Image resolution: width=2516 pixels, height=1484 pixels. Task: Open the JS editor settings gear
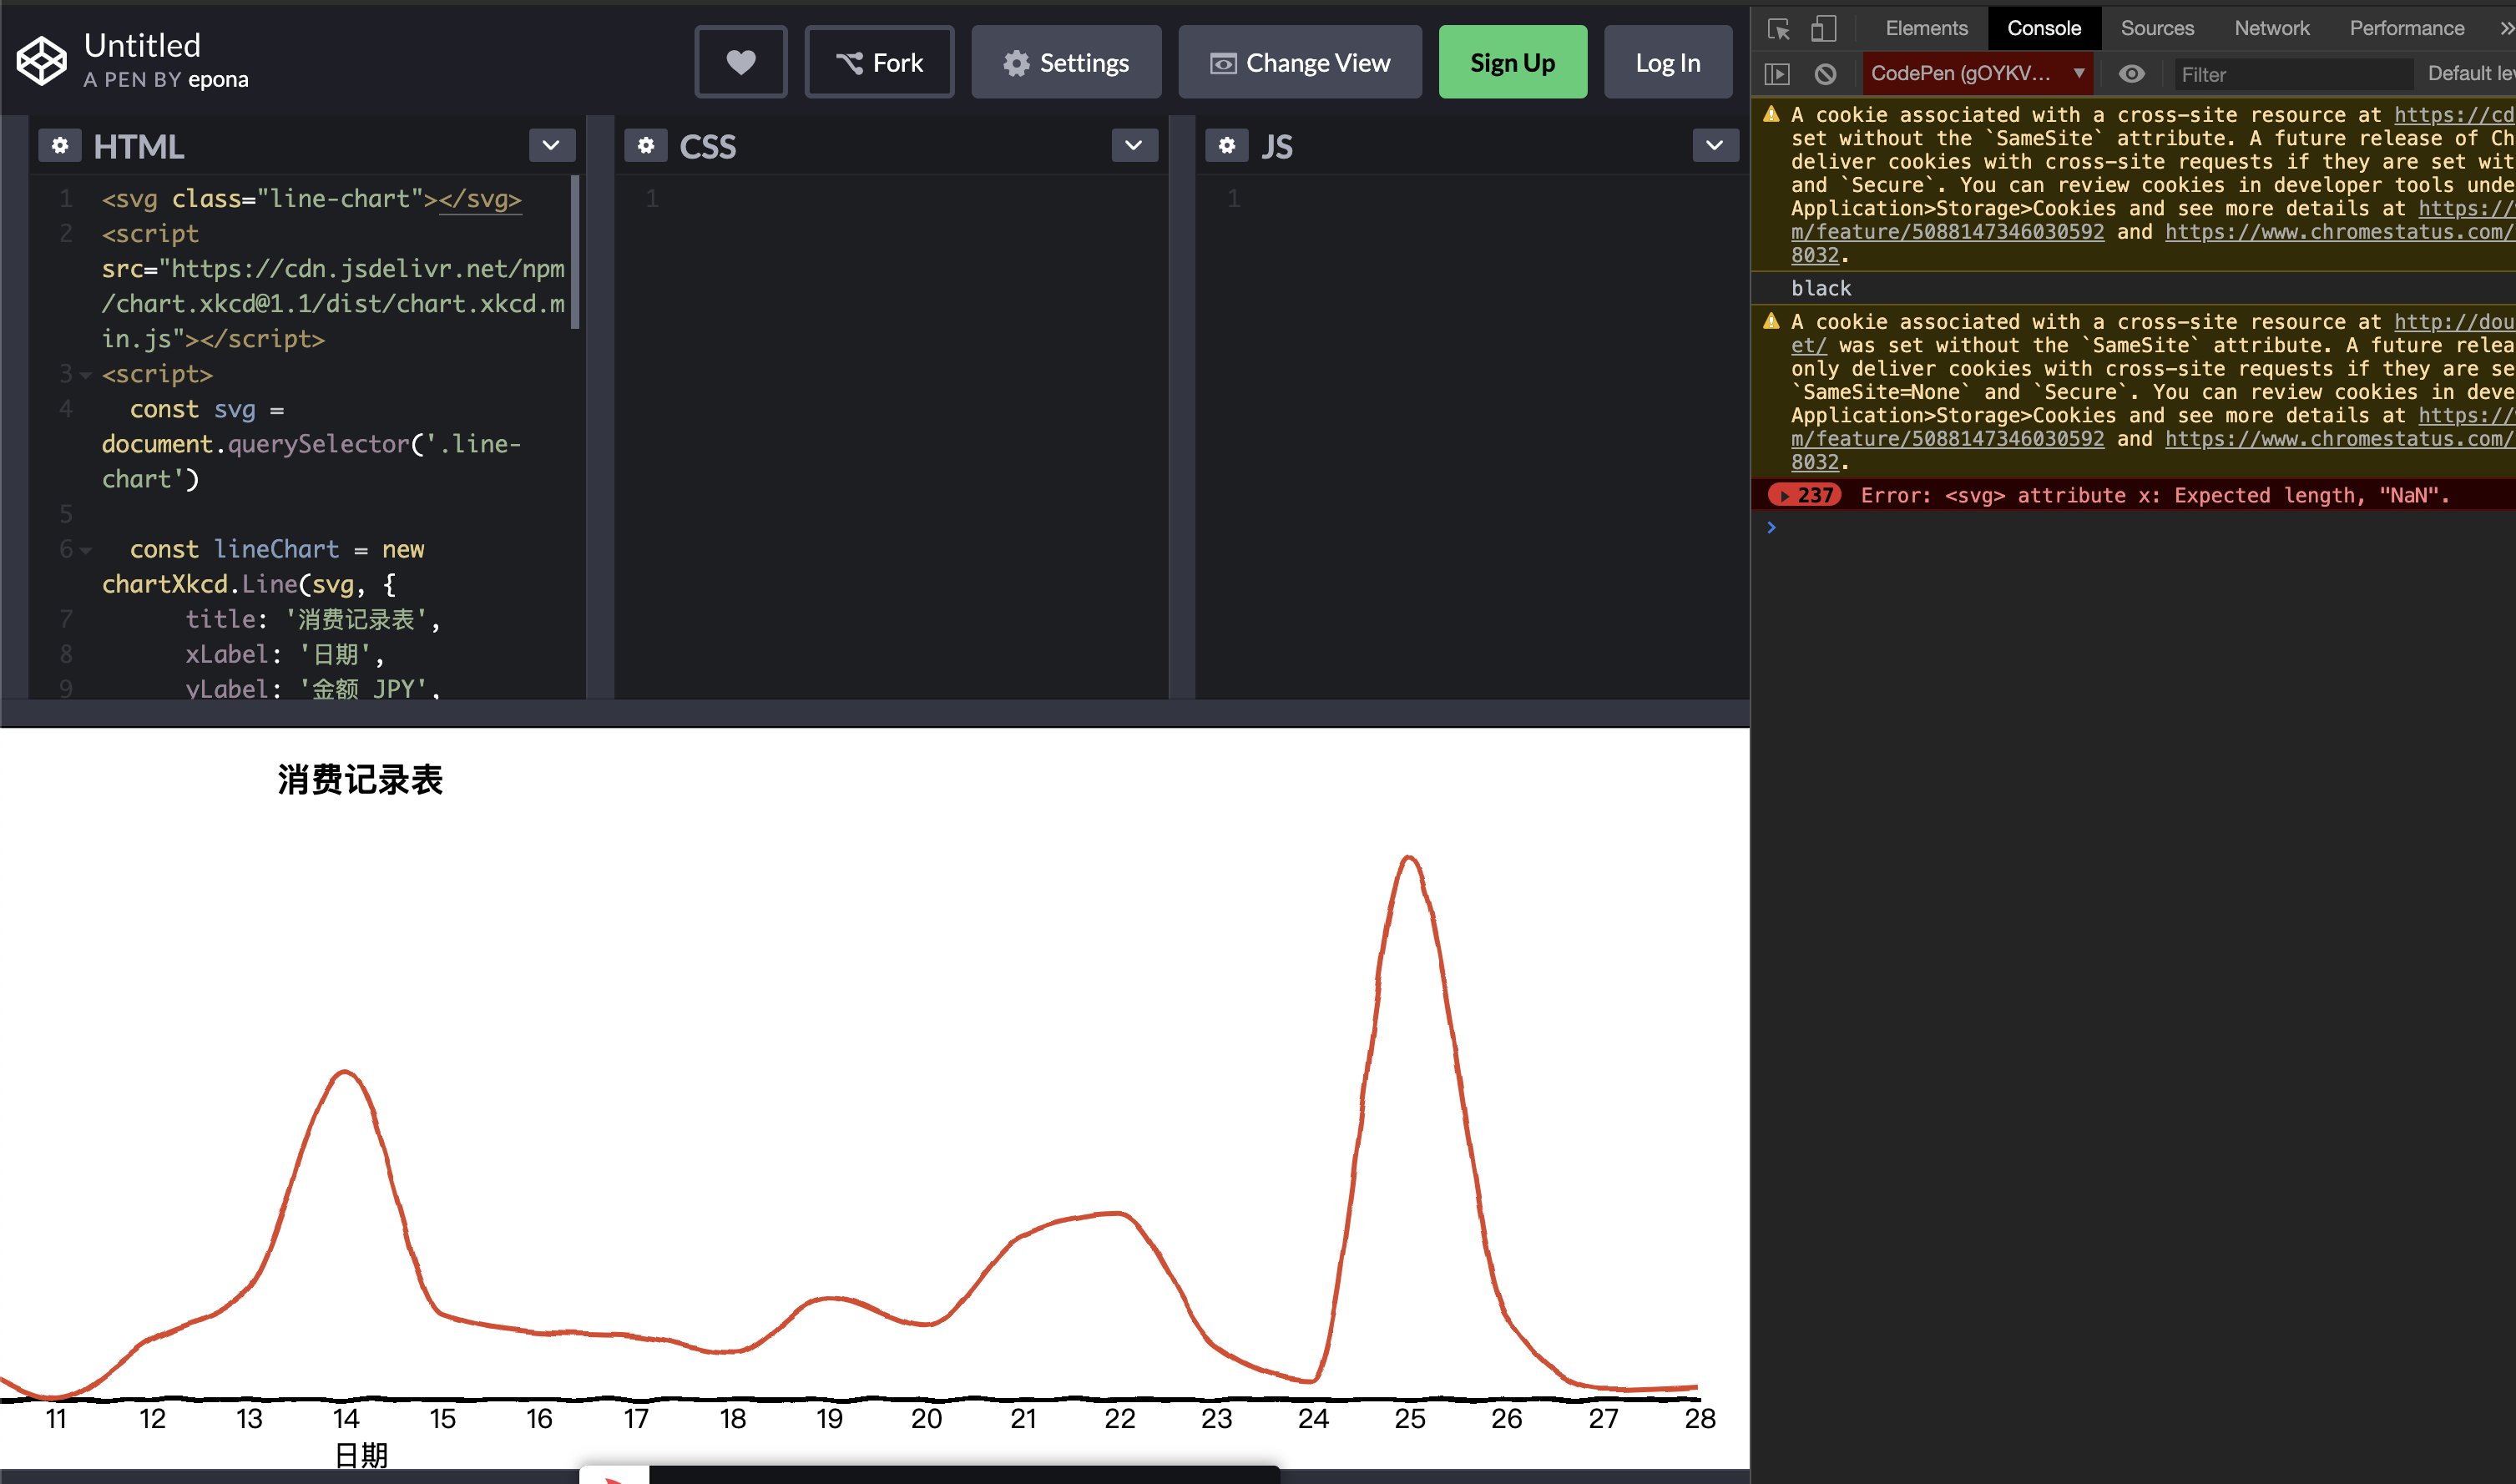tap(1227, 146)
